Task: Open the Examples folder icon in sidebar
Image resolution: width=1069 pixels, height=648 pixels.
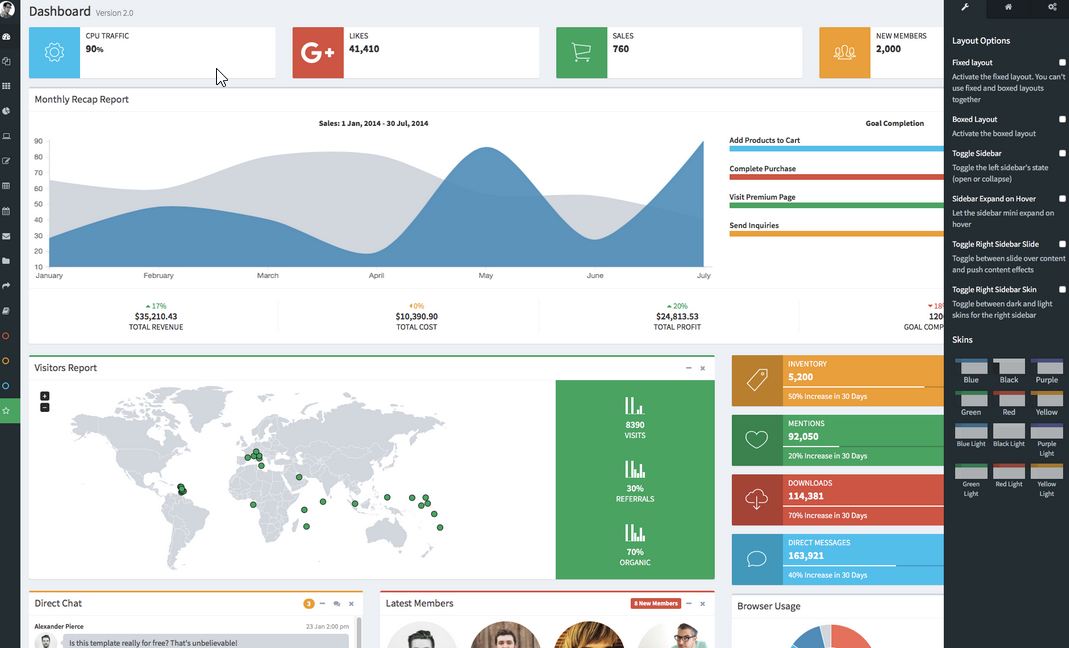Action: [6, 261]
